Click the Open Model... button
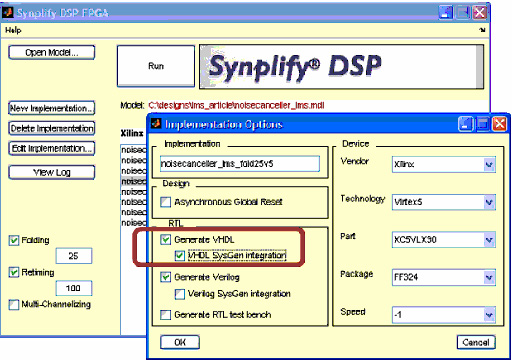This screenshot has width=512, height=360. 52,53
